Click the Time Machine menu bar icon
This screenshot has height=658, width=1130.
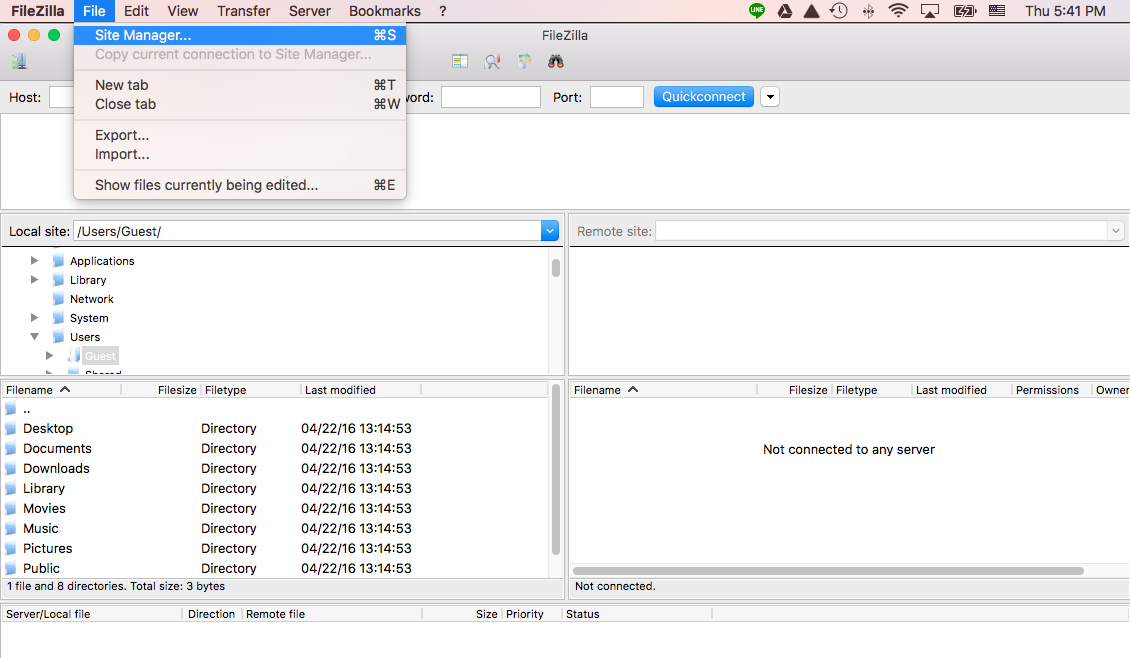(839, 11)
